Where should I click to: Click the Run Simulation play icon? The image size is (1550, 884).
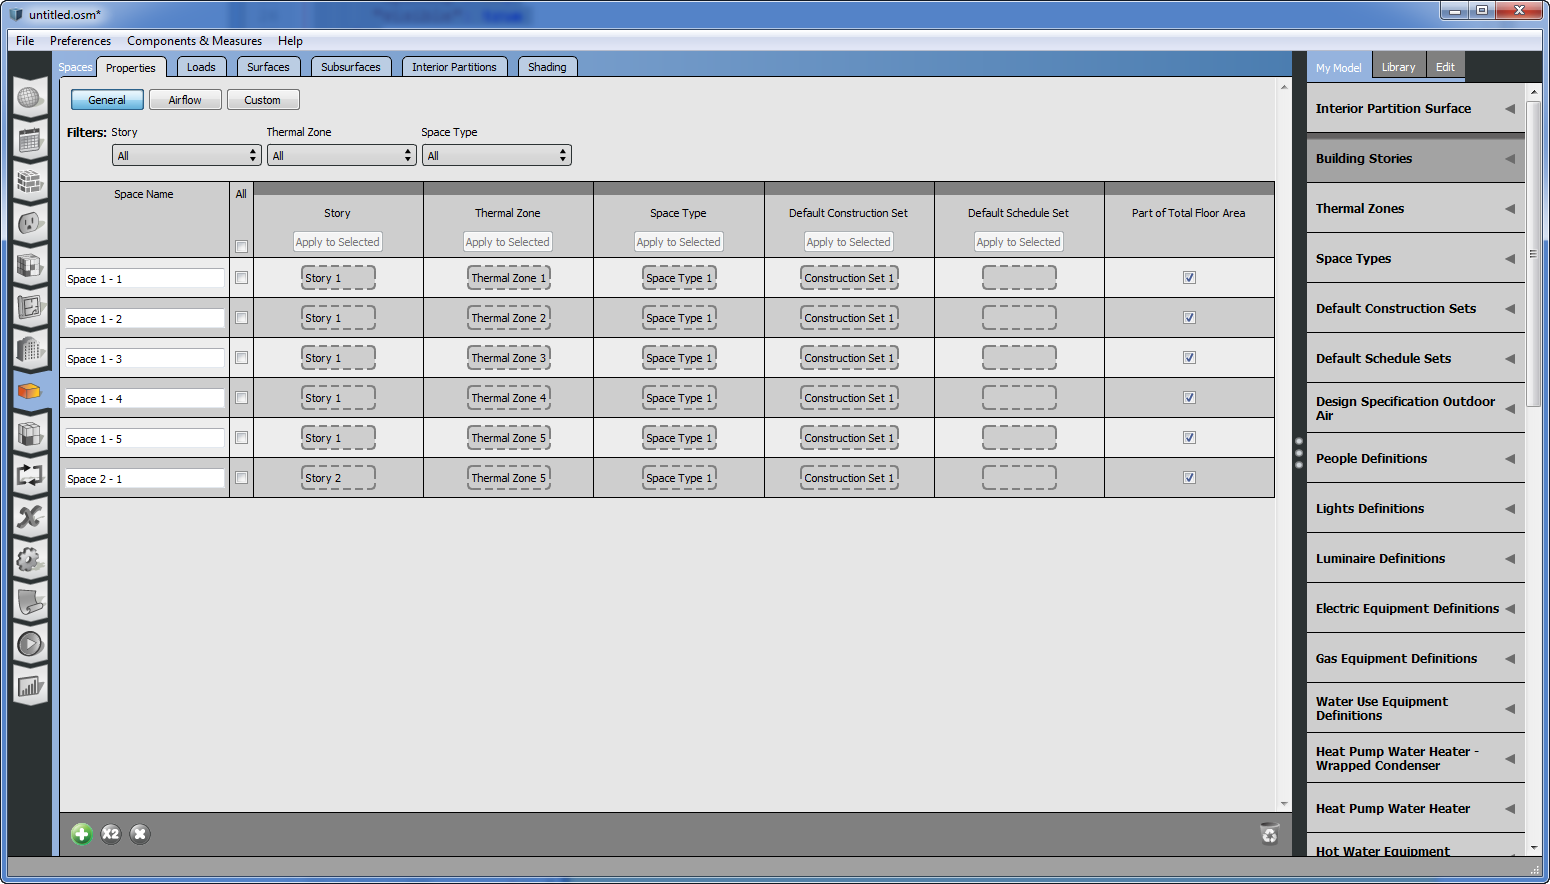coord(29,644)
